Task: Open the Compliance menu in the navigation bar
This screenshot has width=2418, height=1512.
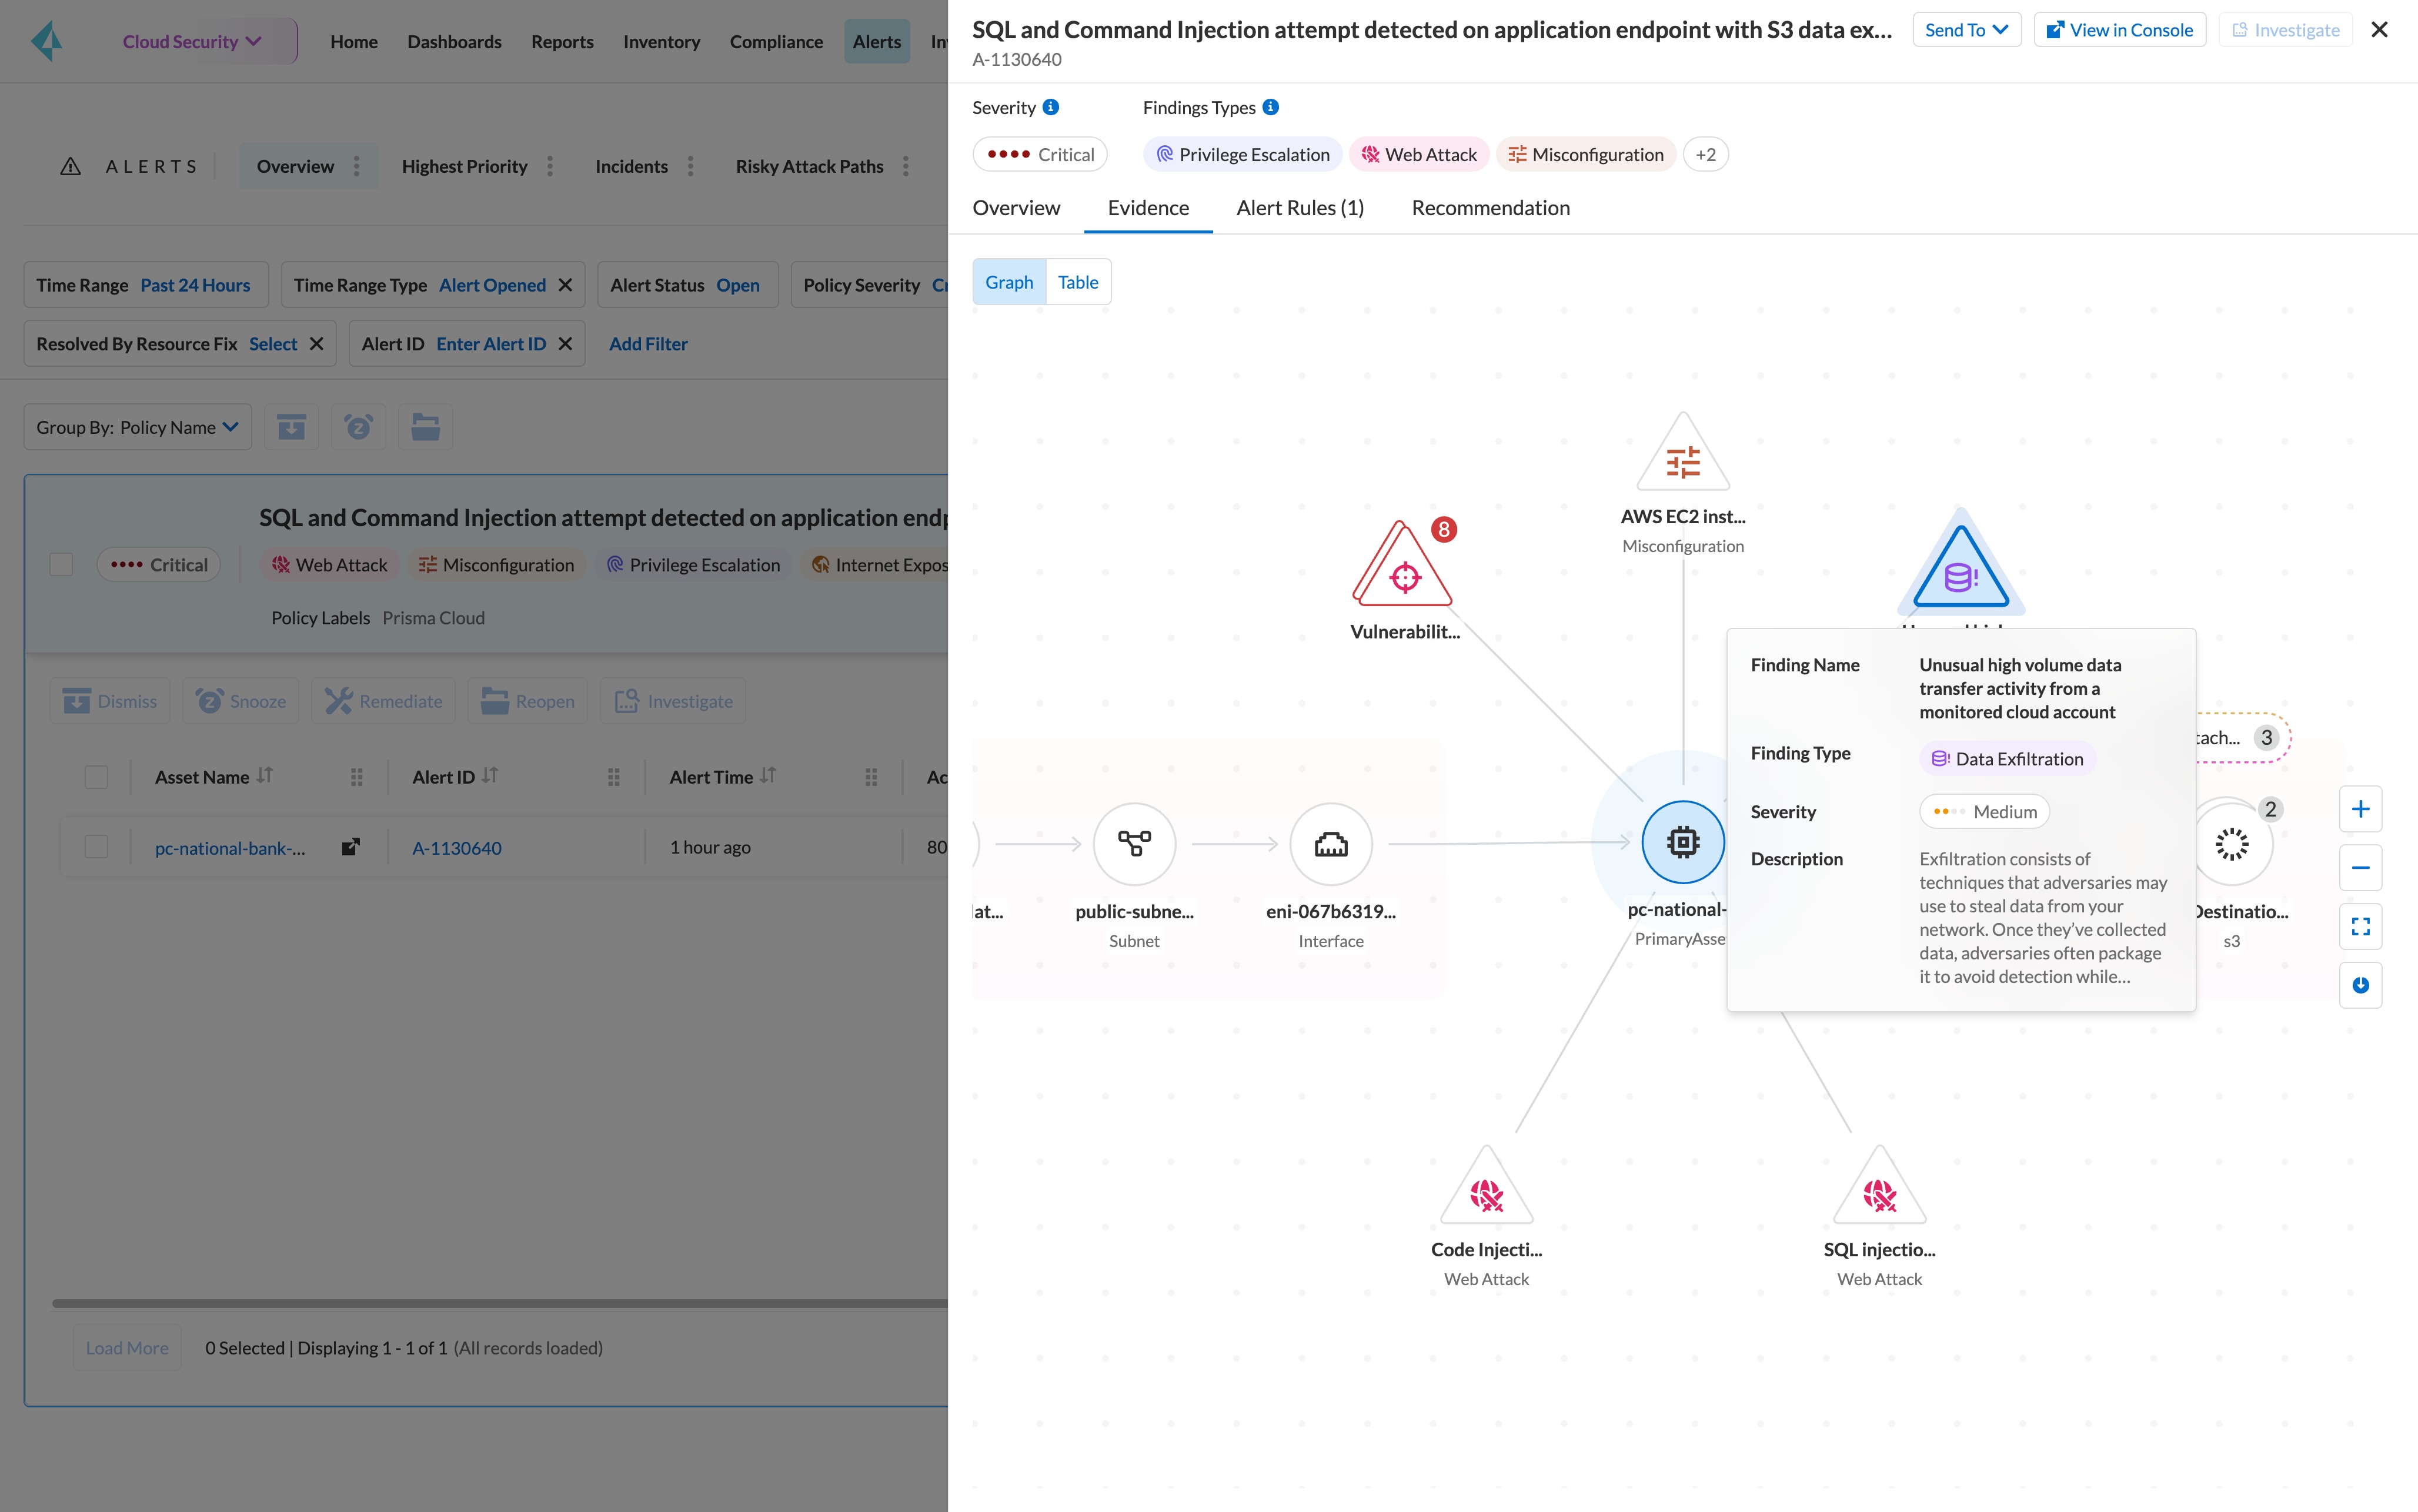Action: click(x=776, y=41)
